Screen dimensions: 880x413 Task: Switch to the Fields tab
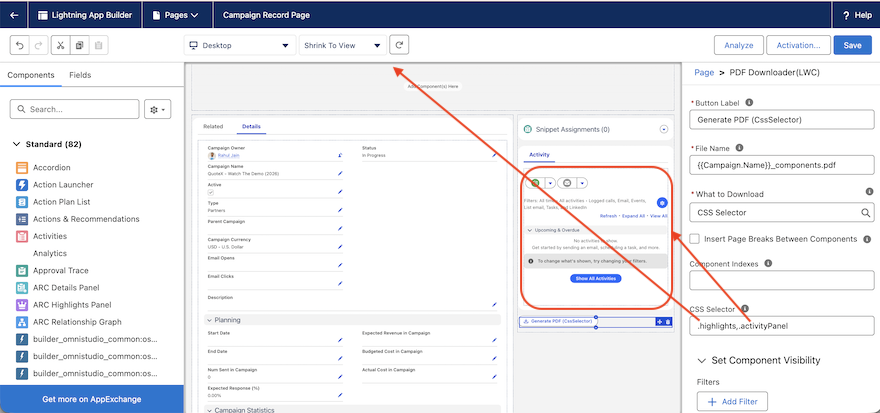click(80, 75)
